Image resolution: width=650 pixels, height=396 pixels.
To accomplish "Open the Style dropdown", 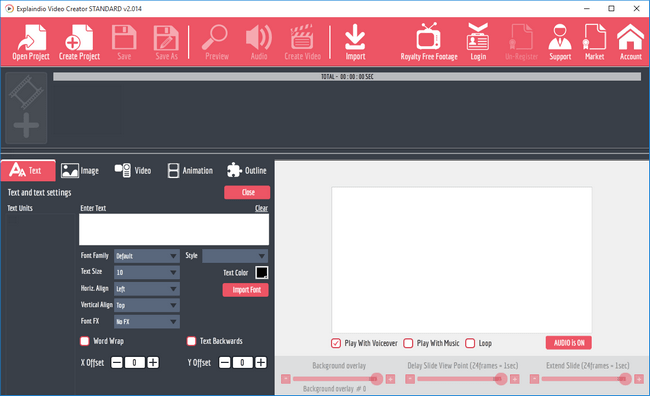I will (x=235, y=256).
